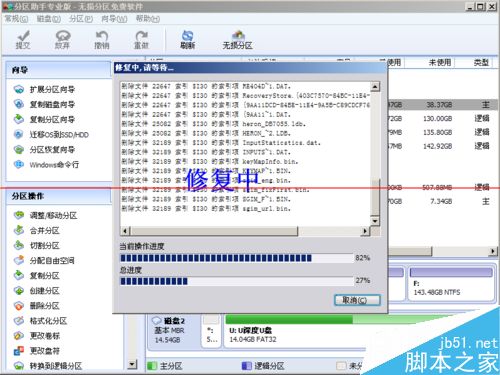Click the 类型 column header
500x375 pixels.
[x=481, y=62]
